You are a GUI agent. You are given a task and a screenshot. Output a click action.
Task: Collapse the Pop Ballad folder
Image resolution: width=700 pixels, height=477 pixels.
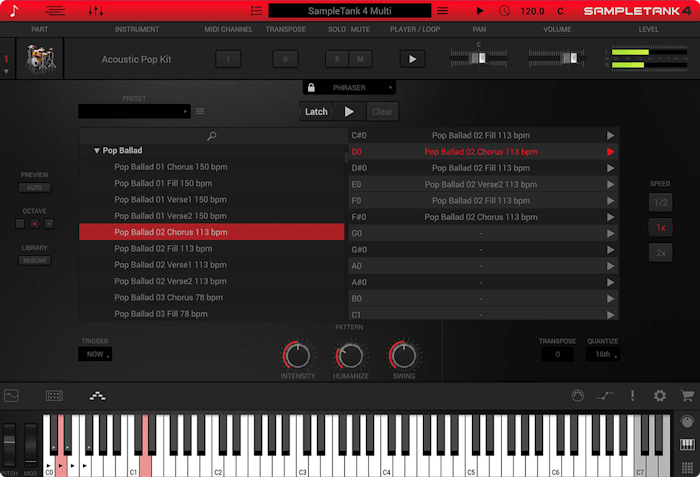(x=96, y=151)
